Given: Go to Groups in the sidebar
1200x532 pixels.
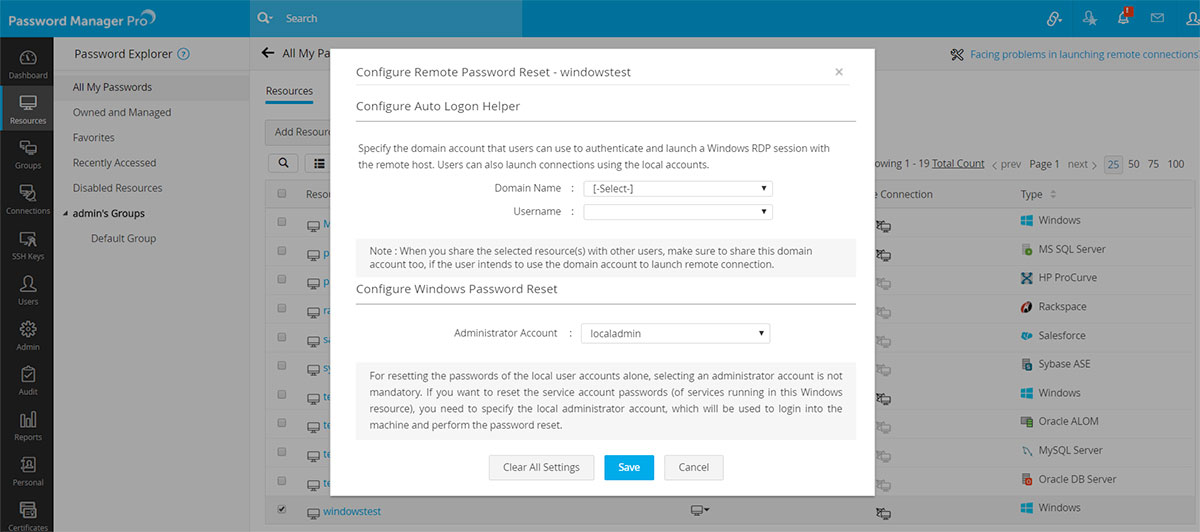Looking at the screenshot, I should [x=27, y=155].
